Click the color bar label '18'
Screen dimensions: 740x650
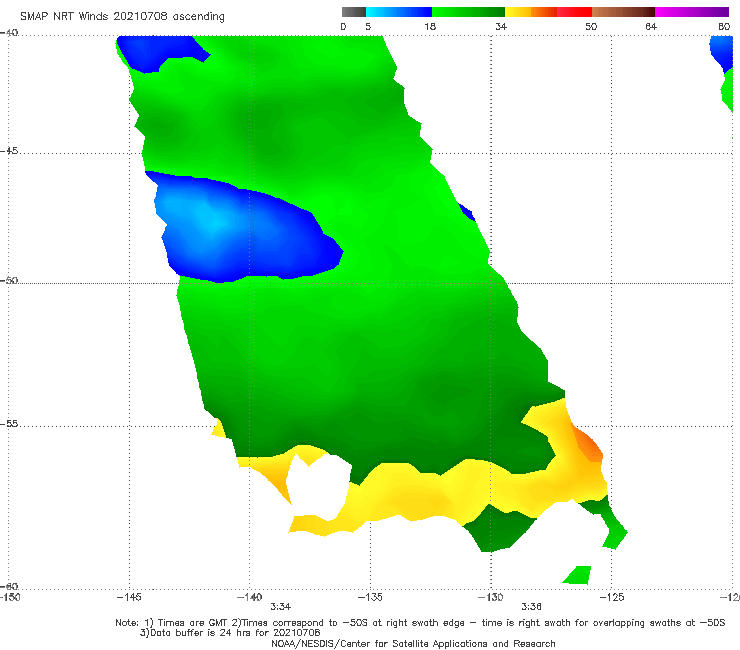430,27
